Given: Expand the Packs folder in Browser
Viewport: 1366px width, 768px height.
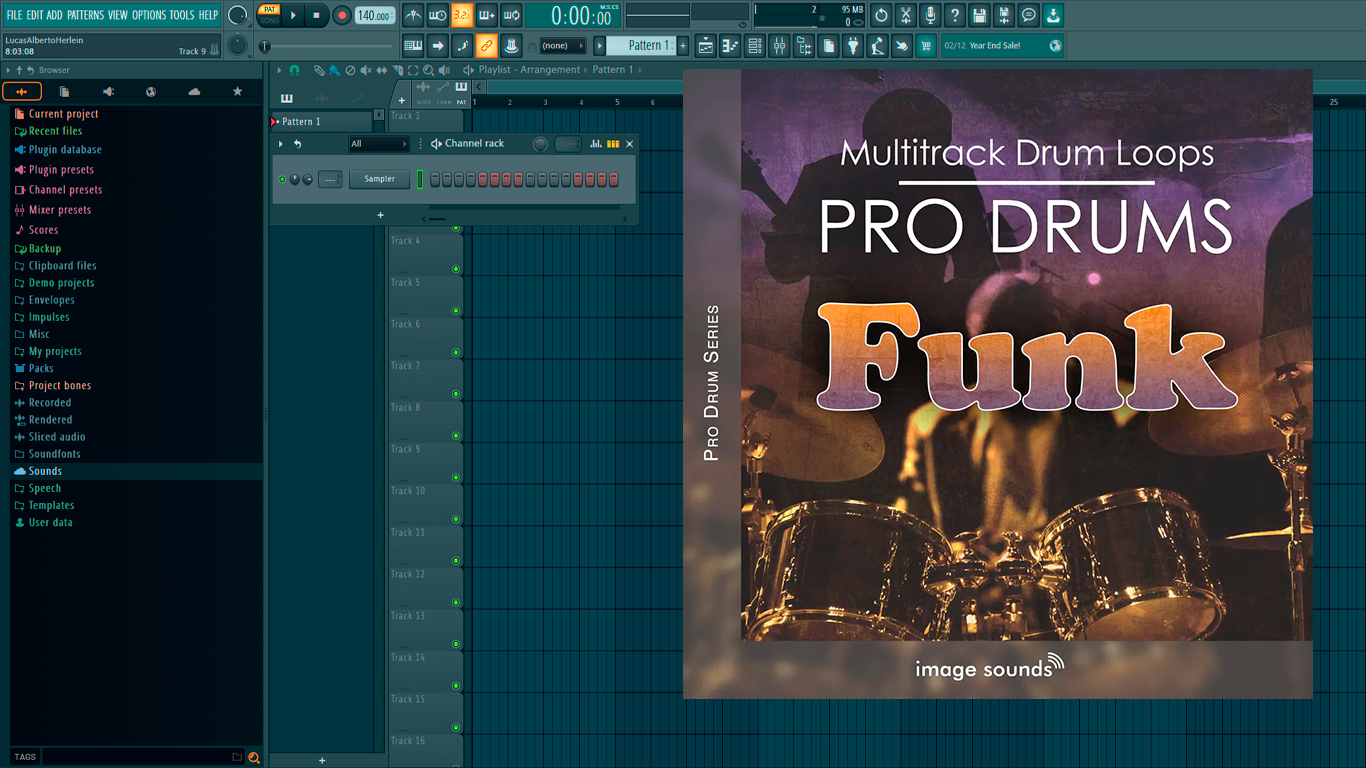Looking at the screenshot, I should coord(41,368).
